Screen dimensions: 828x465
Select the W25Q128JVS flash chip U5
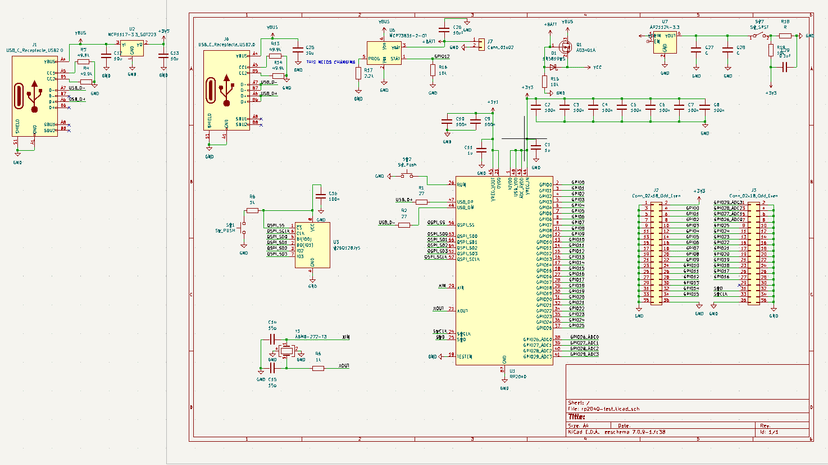pos(313,245)
